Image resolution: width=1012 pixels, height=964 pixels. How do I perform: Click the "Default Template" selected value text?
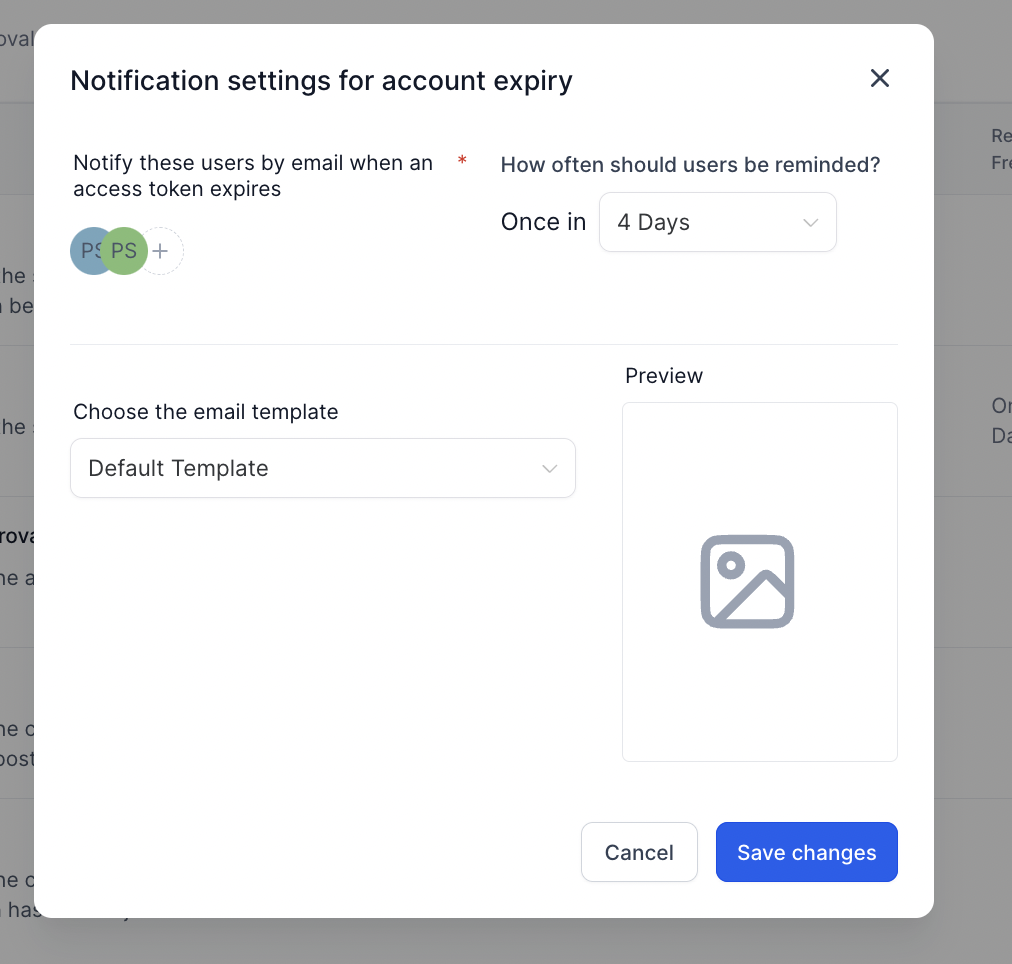179,468
